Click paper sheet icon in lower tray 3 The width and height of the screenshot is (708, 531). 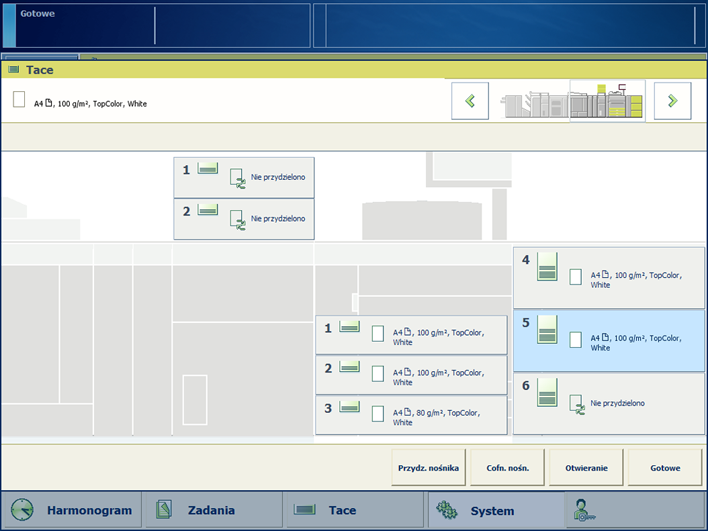point(378,414)
